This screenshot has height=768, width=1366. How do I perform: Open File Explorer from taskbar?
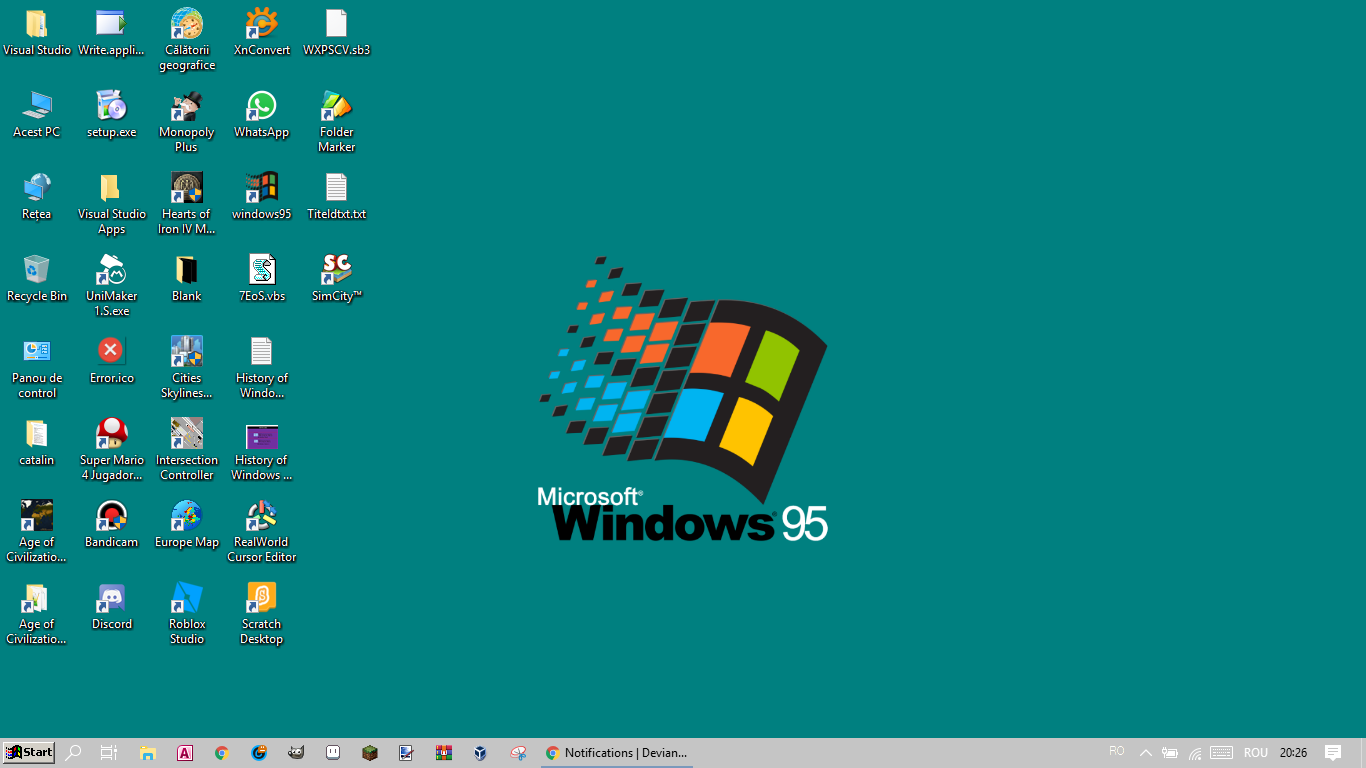147,753
